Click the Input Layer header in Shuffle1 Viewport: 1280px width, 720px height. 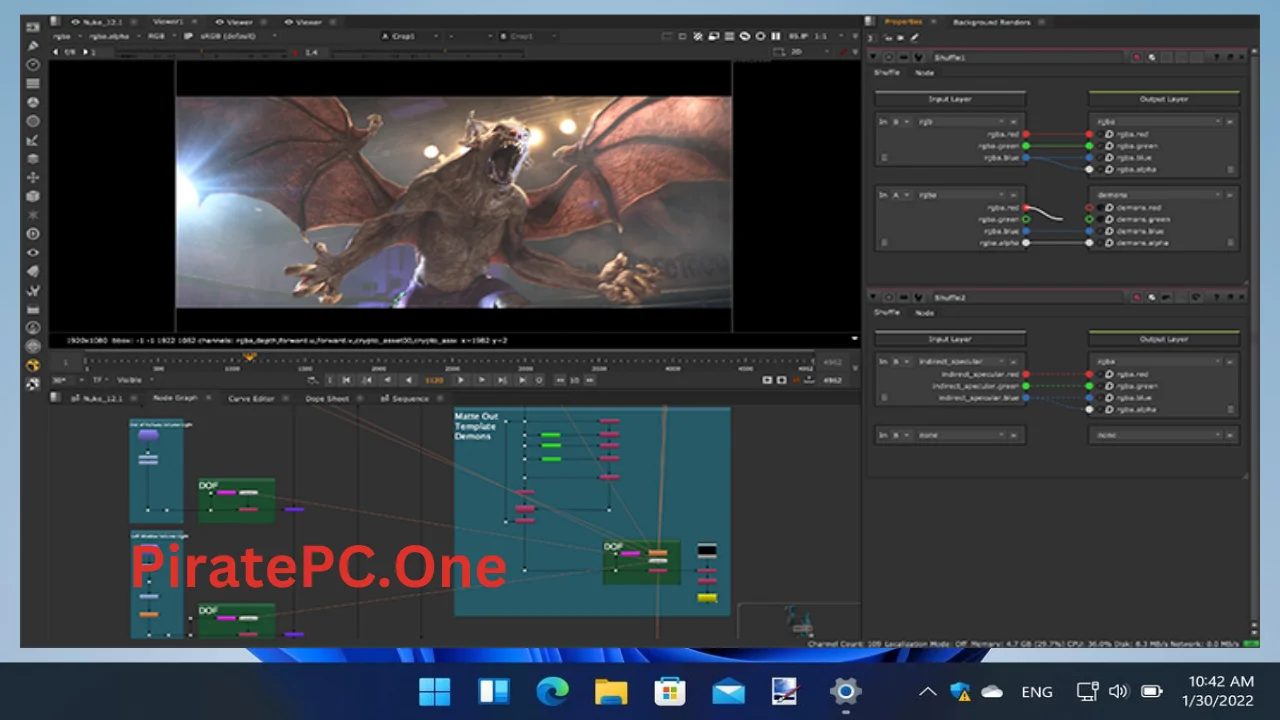pos(950,99)
